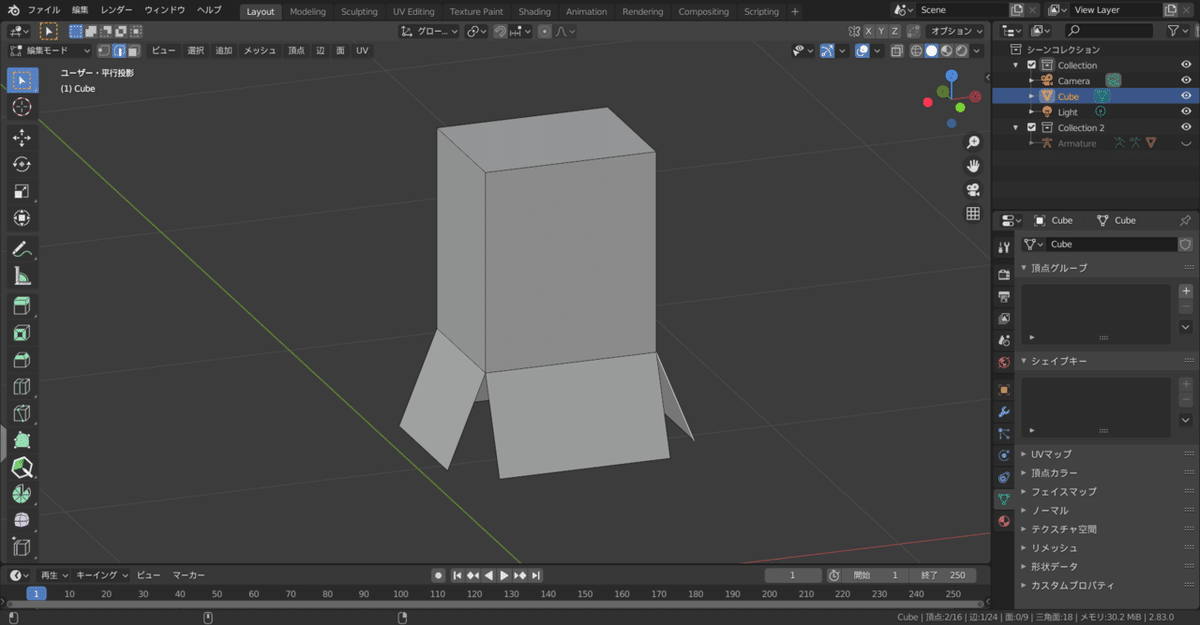The image size is (1200, 625).
Task: Add a vertex group with plus button
Action: [1186, 291]
